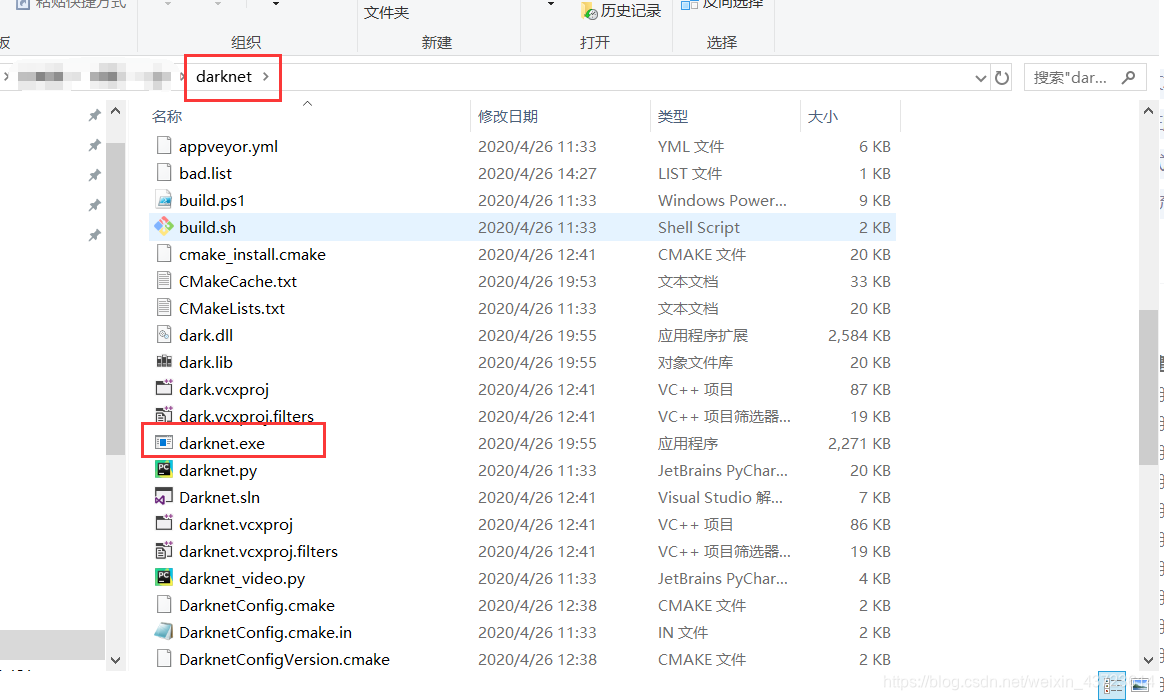The width and height of the screenshot is (1164, 700).
Task: Click the LIST 文件 type cell
Action: point(690,173)
